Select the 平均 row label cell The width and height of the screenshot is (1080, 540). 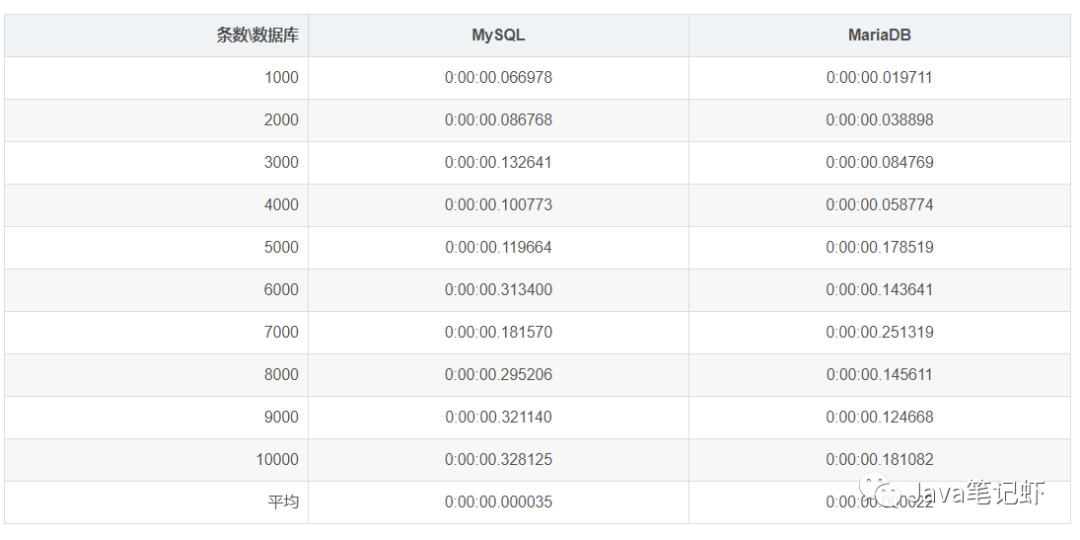tap(283, 502)
